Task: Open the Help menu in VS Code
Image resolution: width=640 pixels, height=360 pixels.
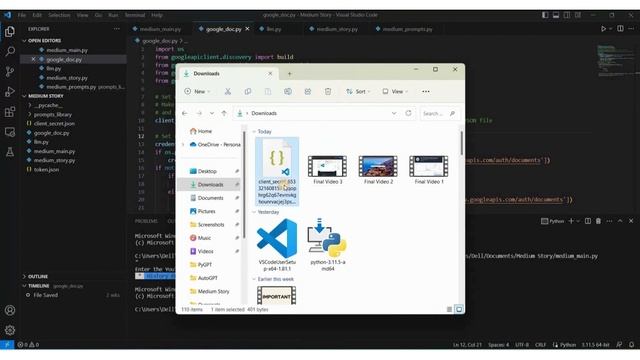Action: 157,15
